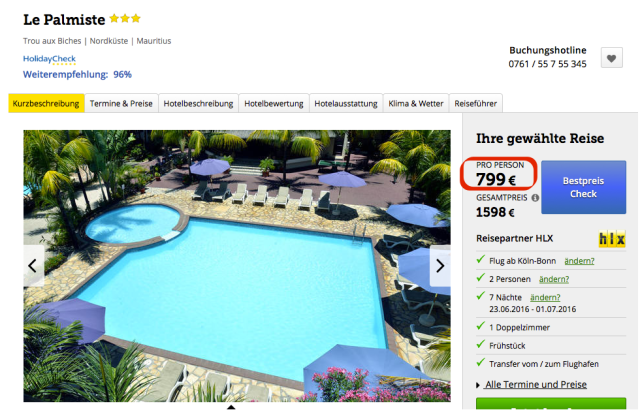
Task: Click the HLX travel partner logo
Action: [x=612, y=239]
